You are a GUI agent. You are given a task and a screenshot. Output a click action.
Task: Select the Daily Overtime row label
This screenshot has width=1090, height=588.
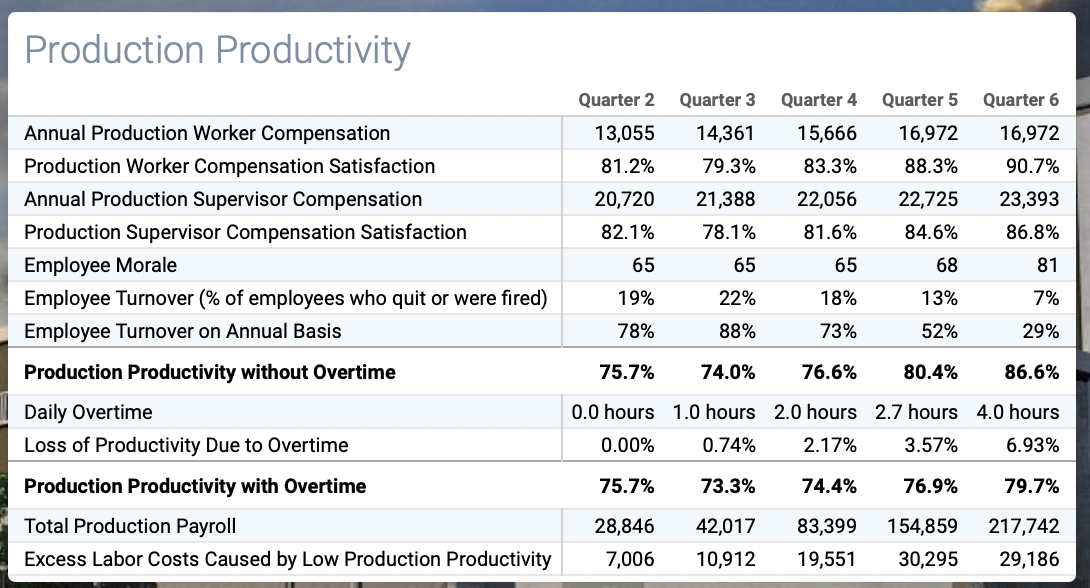[89, 411]
